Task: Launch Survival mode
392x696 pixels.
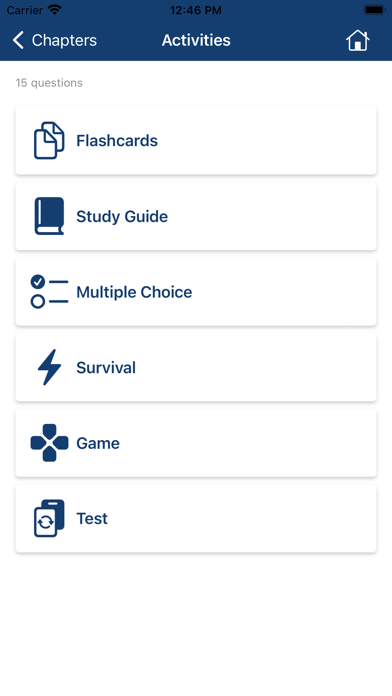Action: 196,367
